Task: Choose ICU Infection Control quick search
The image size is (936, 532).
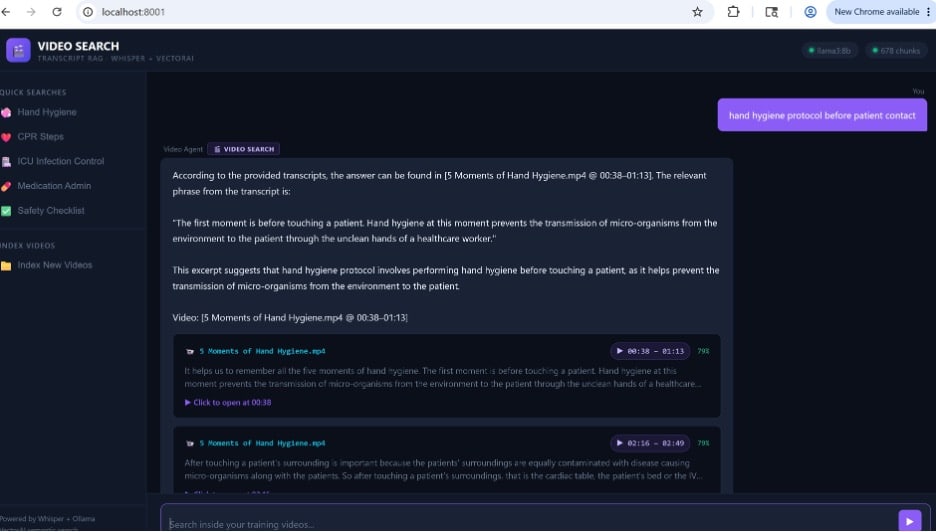Action: click(x=53, y=161)
